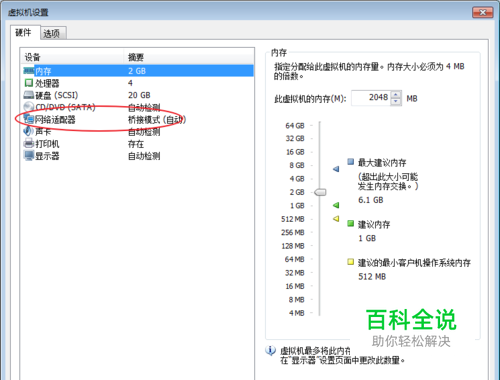Close the 虚拟机设置 dialog window
The width and height of the screenshot is (500, 380).
pyautogui.click(x=482, y=13)
